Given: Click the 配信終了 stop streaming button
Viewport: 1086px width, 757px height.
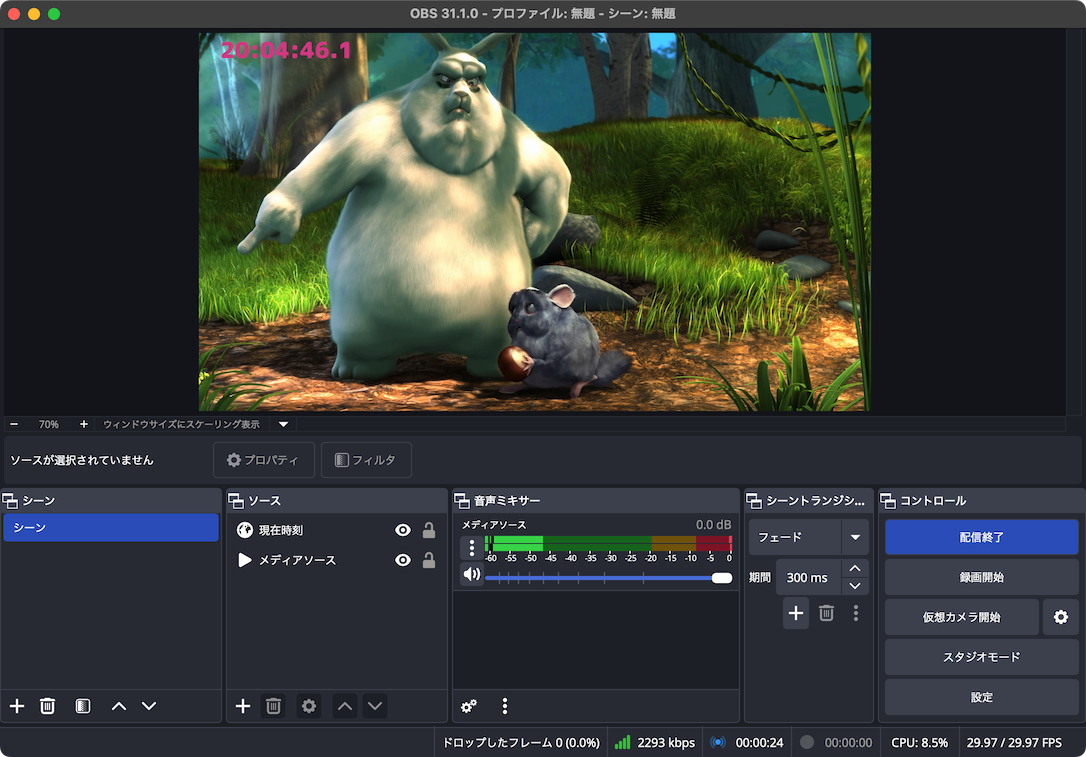Looking at the screenshot, I should pyautogui.click(x=981, y=537).
